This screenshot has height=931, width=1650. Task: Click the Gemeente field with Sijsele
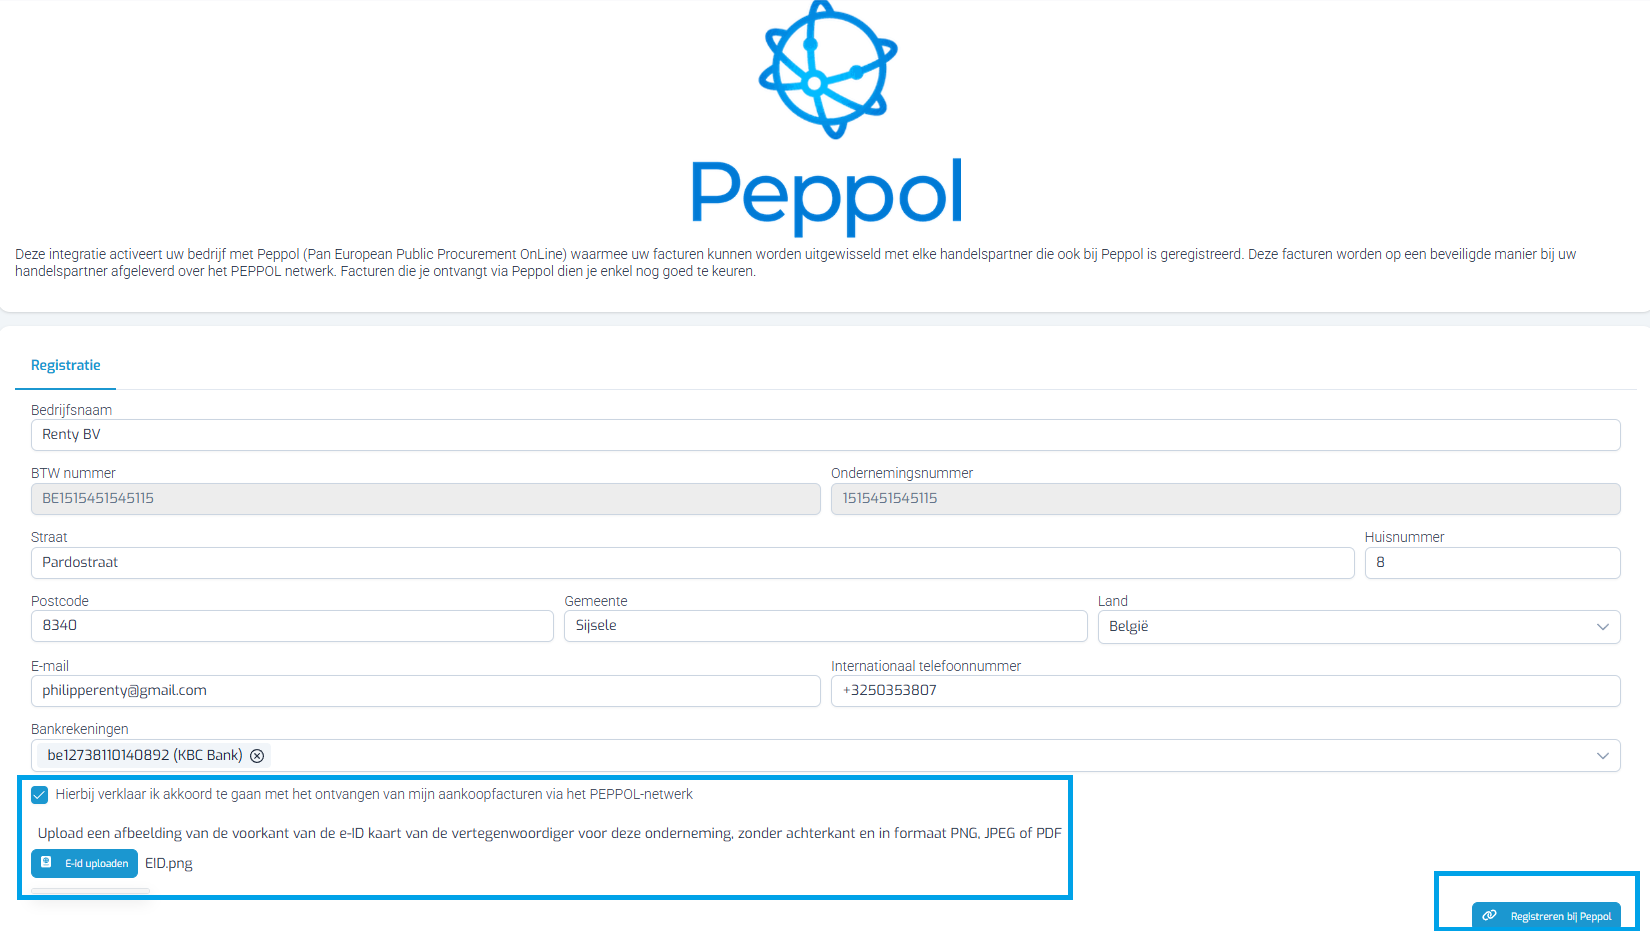(x=825, y=626)
